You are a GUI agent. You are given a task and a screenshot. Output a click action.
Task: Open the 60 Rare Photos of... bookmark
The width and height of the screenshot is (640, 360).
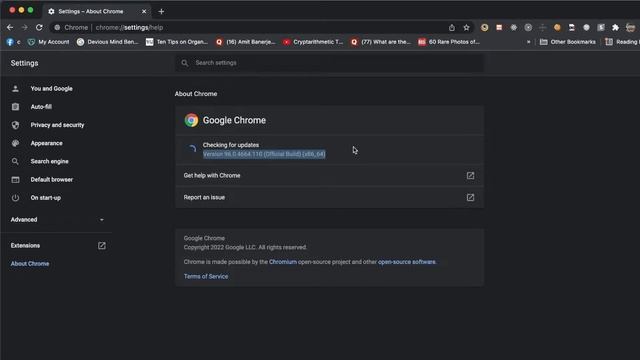[449, 42]
